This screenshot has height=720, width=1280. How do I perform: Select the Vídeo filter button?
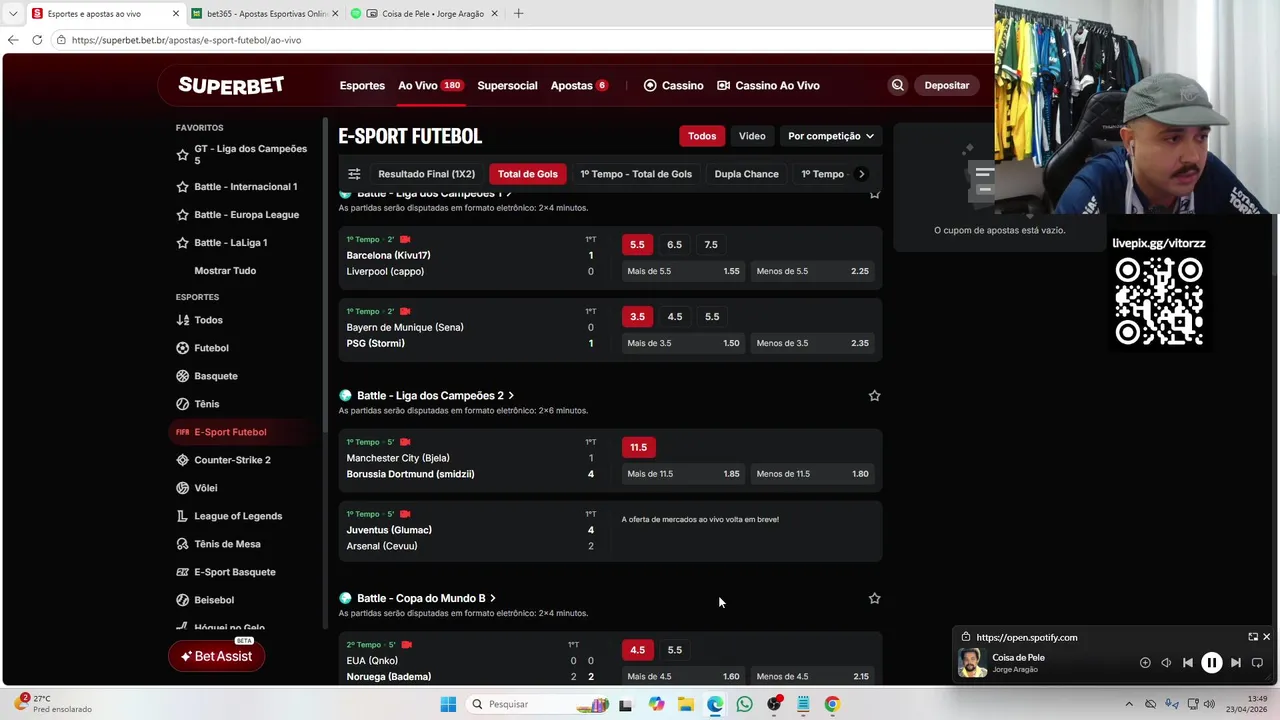click(x=752, y=136)
